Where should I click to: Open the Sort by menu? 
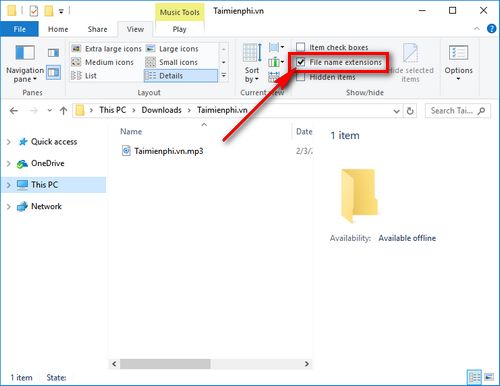252,63
